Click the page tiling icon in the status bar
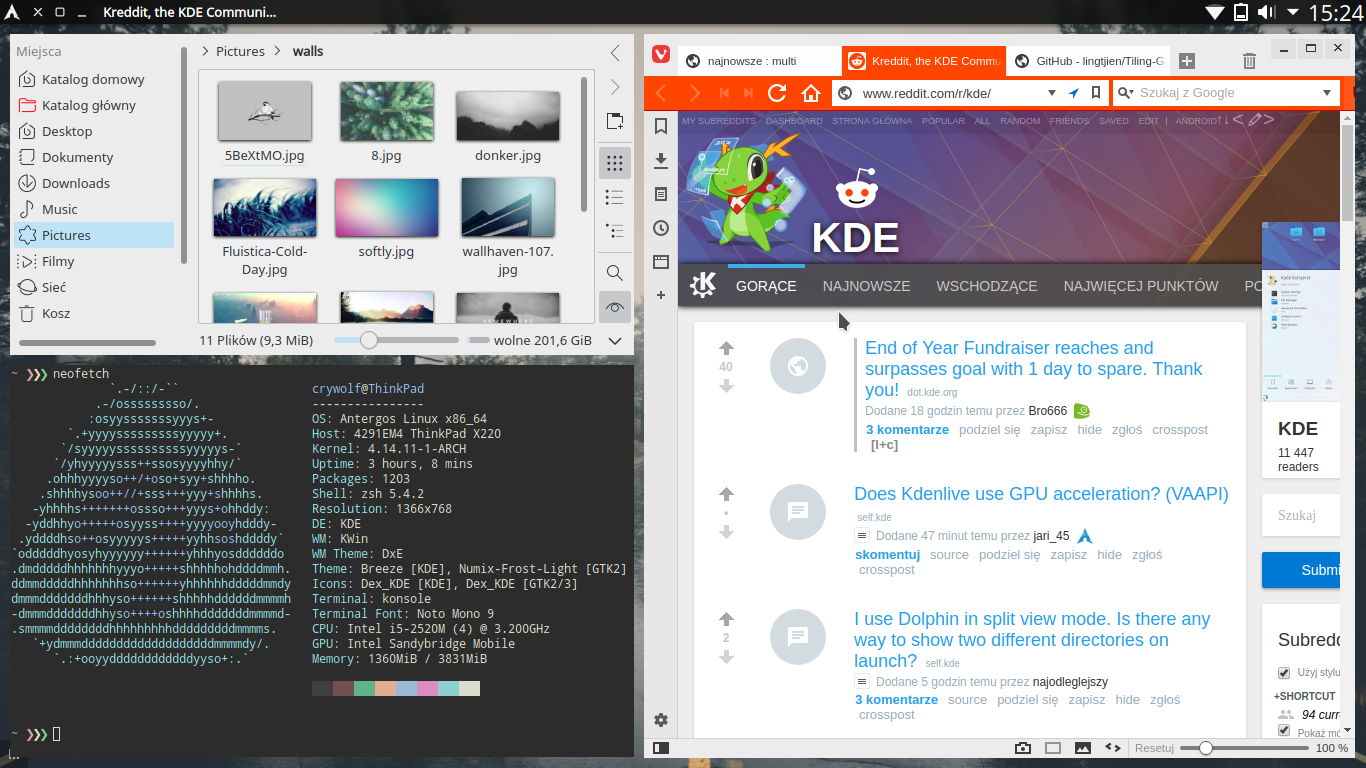The width and height of the screenshot is (1366, 768). (x=1052, y=748)
